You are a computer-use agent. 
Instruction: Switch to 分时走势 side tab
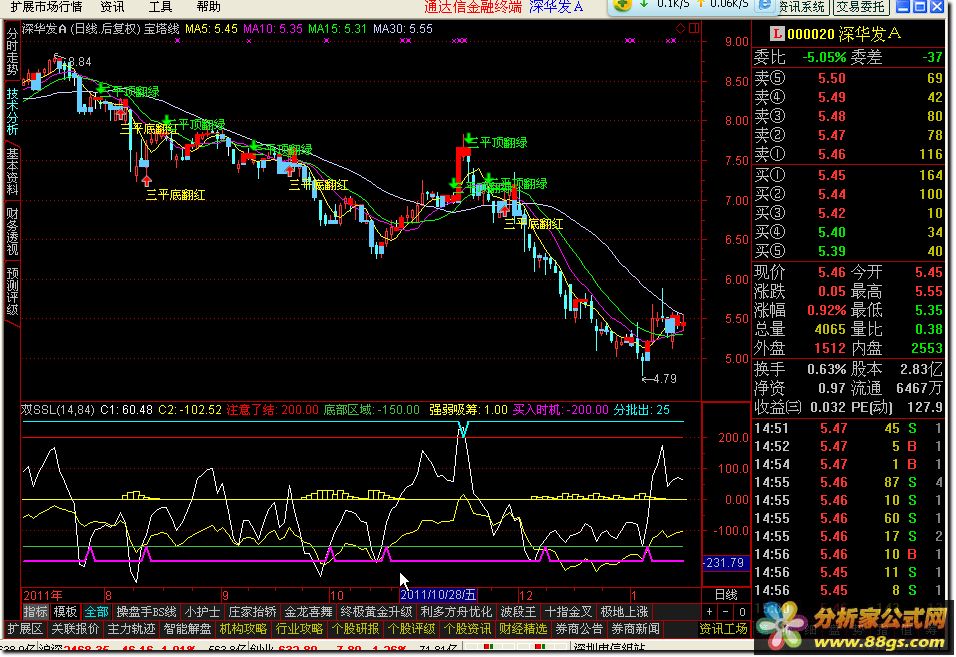click(x=12, y=51)
